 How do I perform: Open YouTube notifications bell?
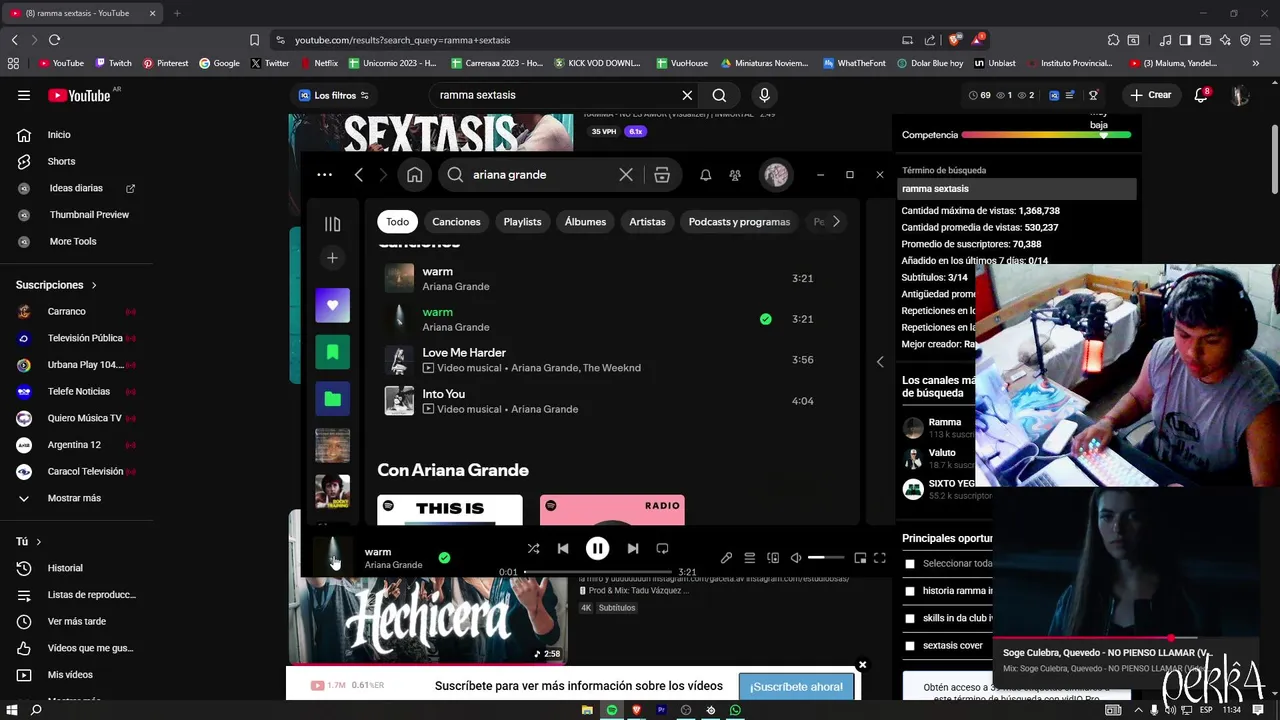click(1201, 95)
